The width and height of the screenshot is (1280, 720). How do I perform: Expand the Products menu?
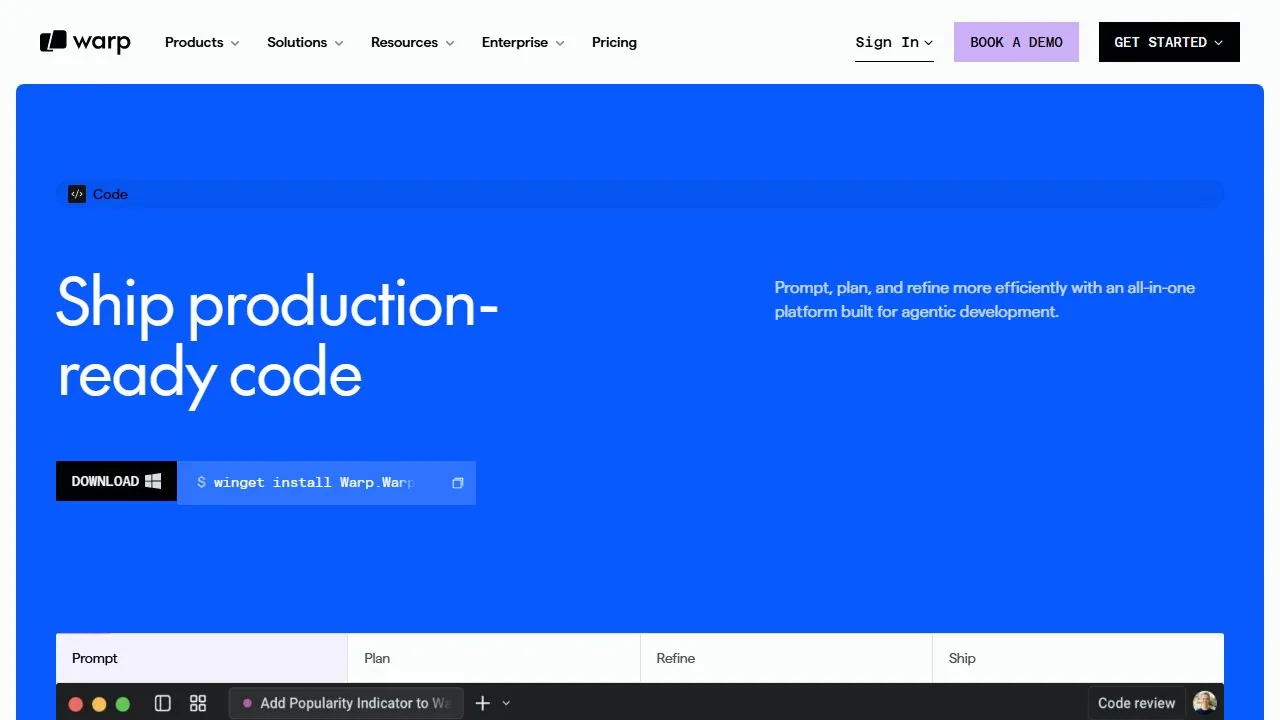[202, 42]
